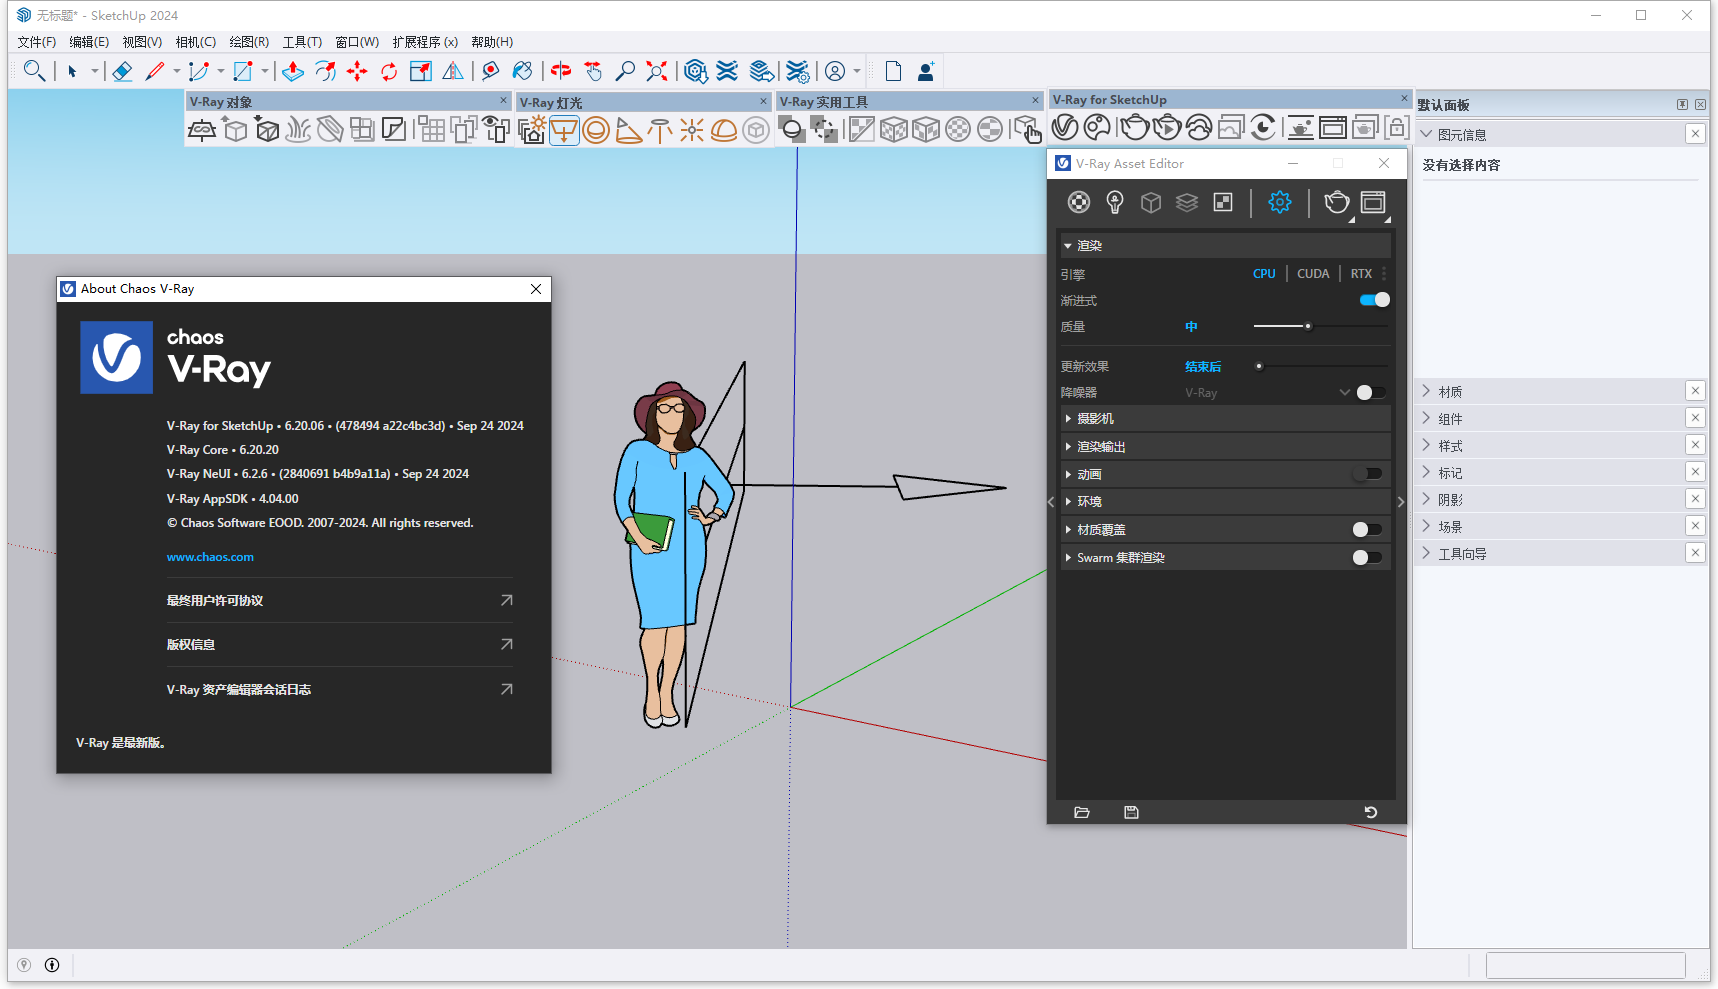Open the 文件(F) menu
This screenshot has height=989, width=1718.
point(37,42)
